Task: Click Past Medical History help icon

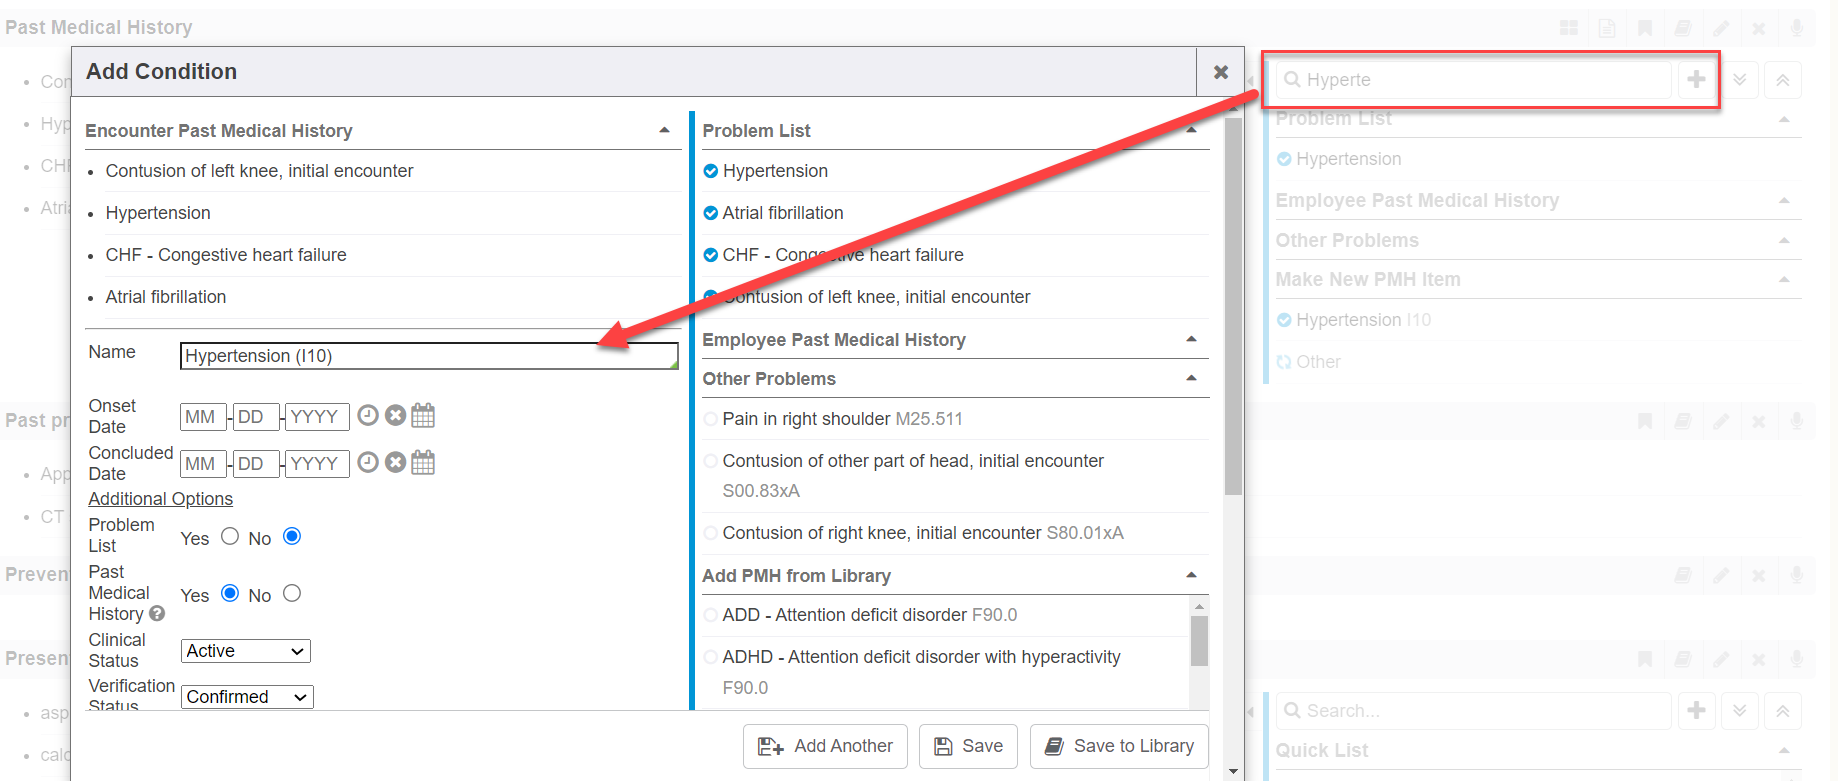Action: [x=157, y=614]
